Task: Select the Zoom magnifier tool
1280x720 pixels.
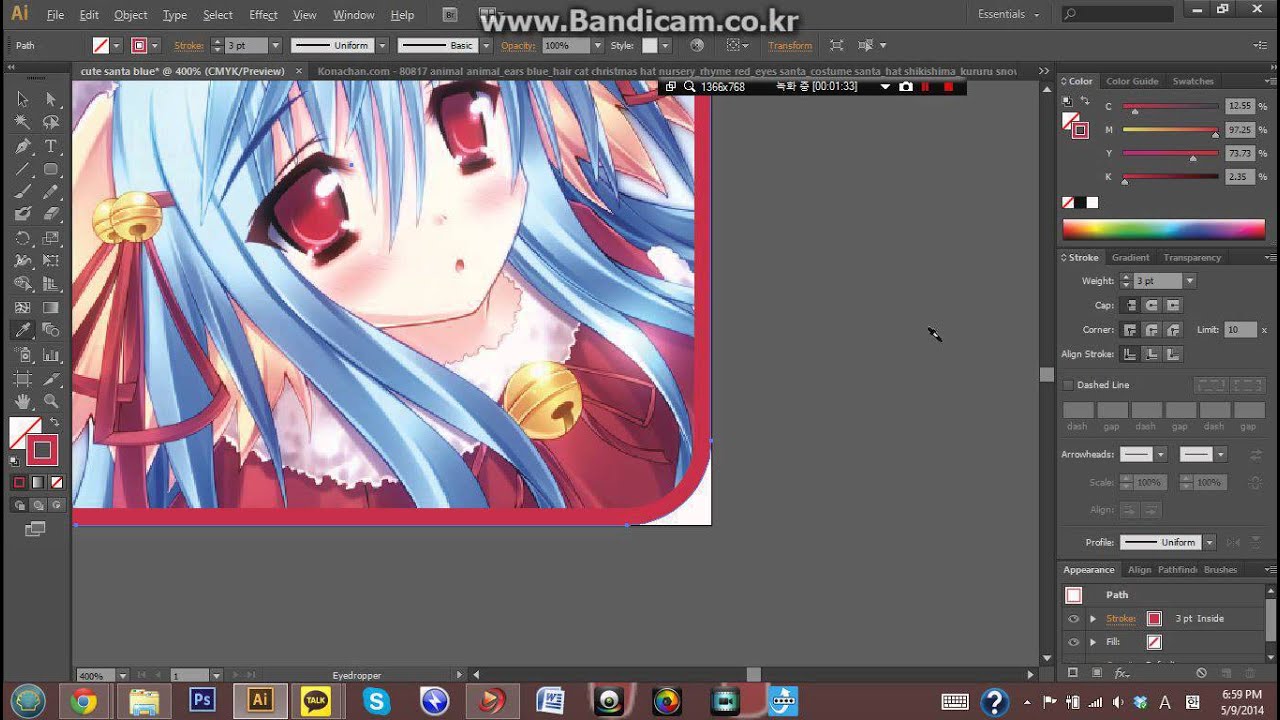Action: click(51, 401)
